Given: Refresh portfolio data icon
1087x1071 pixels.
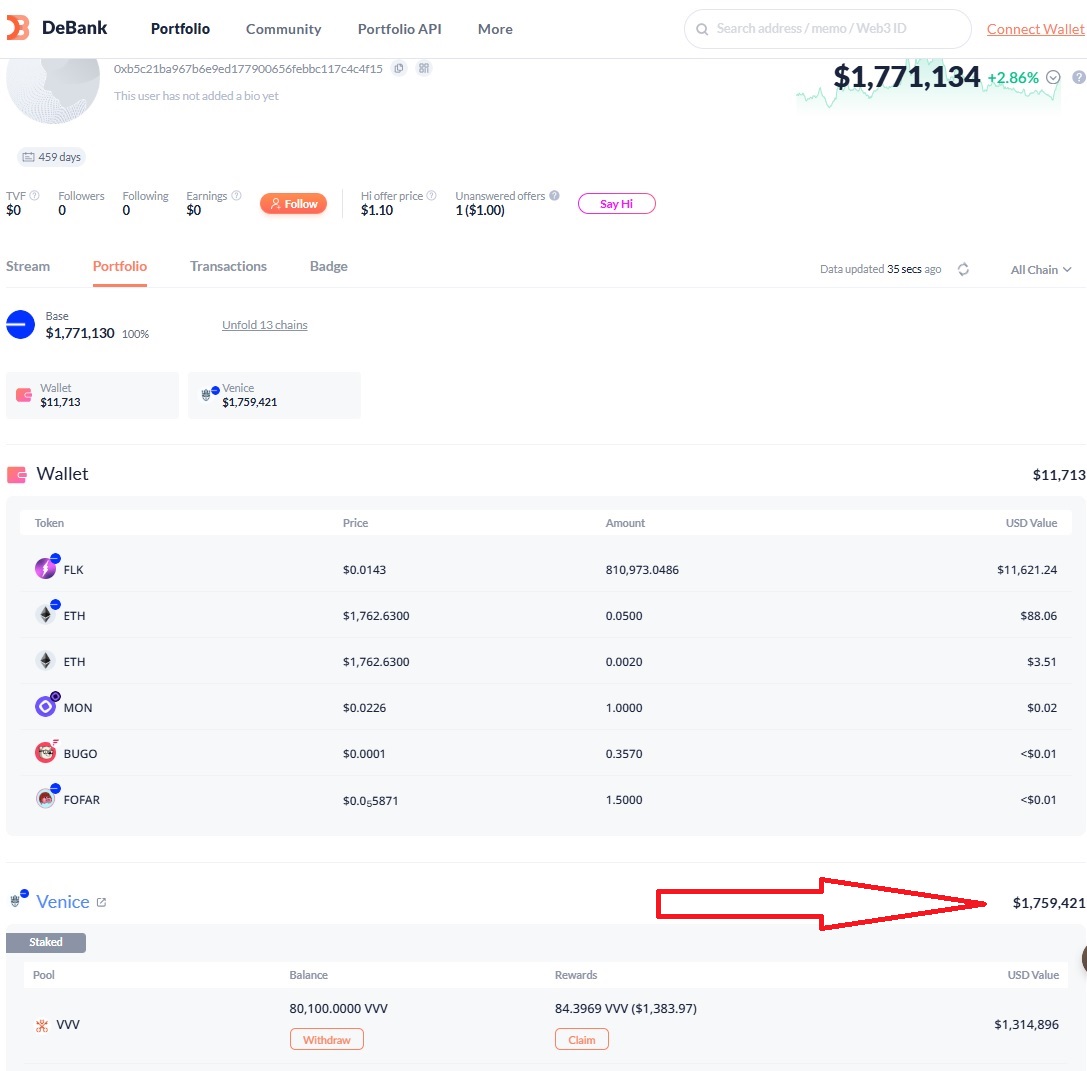Looking at the screenshot, I should pyautogui.click(x=963, y=269).
